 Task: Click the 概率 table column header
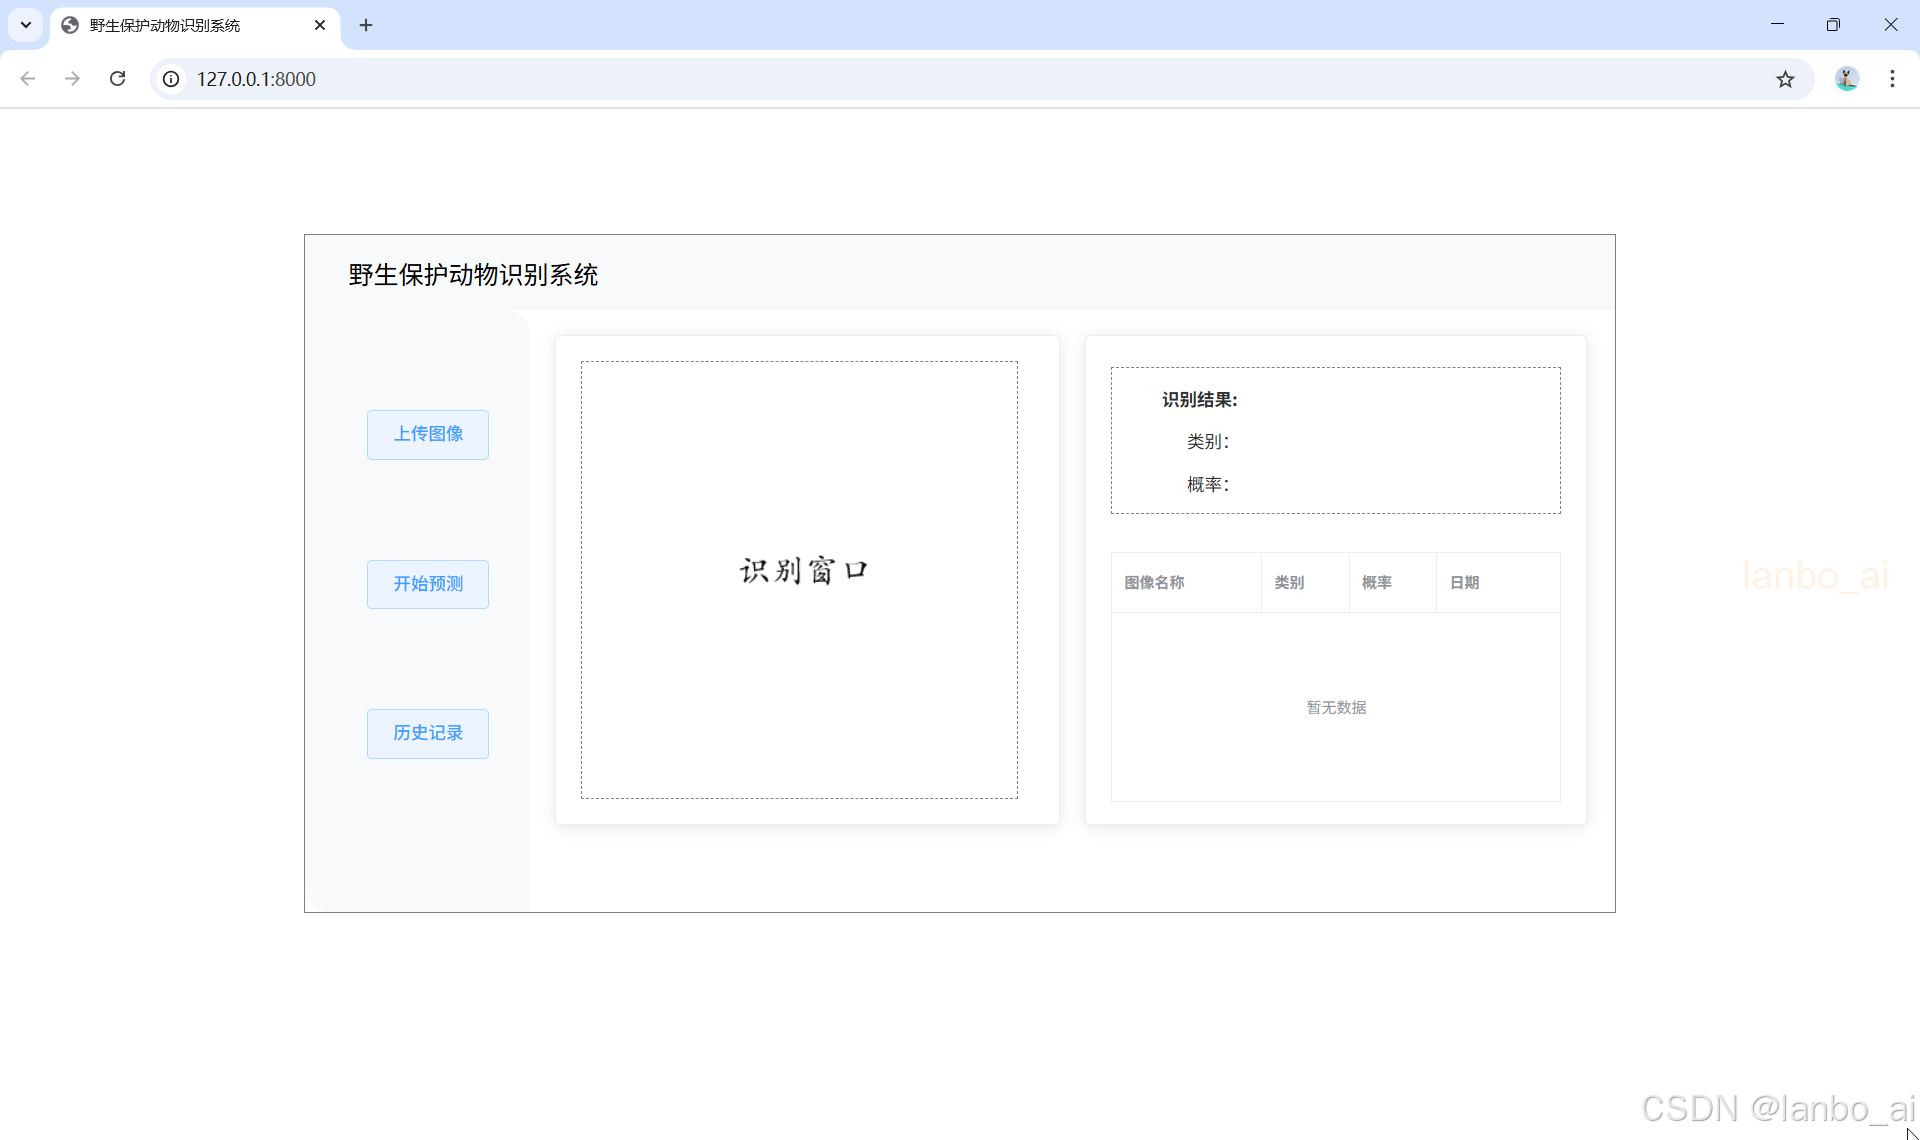[1377, 582]
